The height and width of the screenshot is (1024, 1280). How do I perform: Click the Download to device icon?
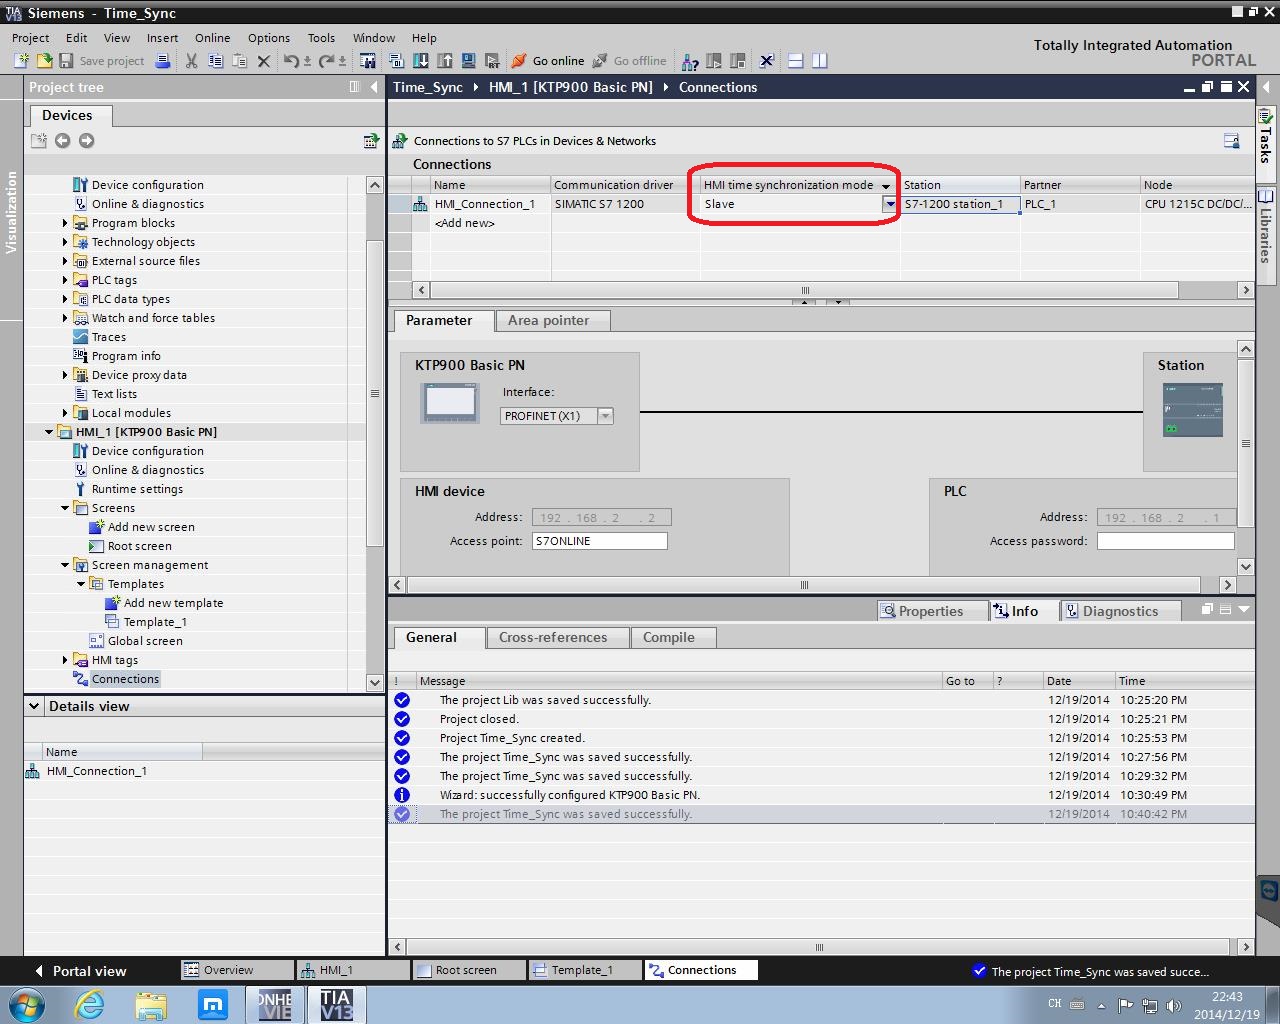420,61
